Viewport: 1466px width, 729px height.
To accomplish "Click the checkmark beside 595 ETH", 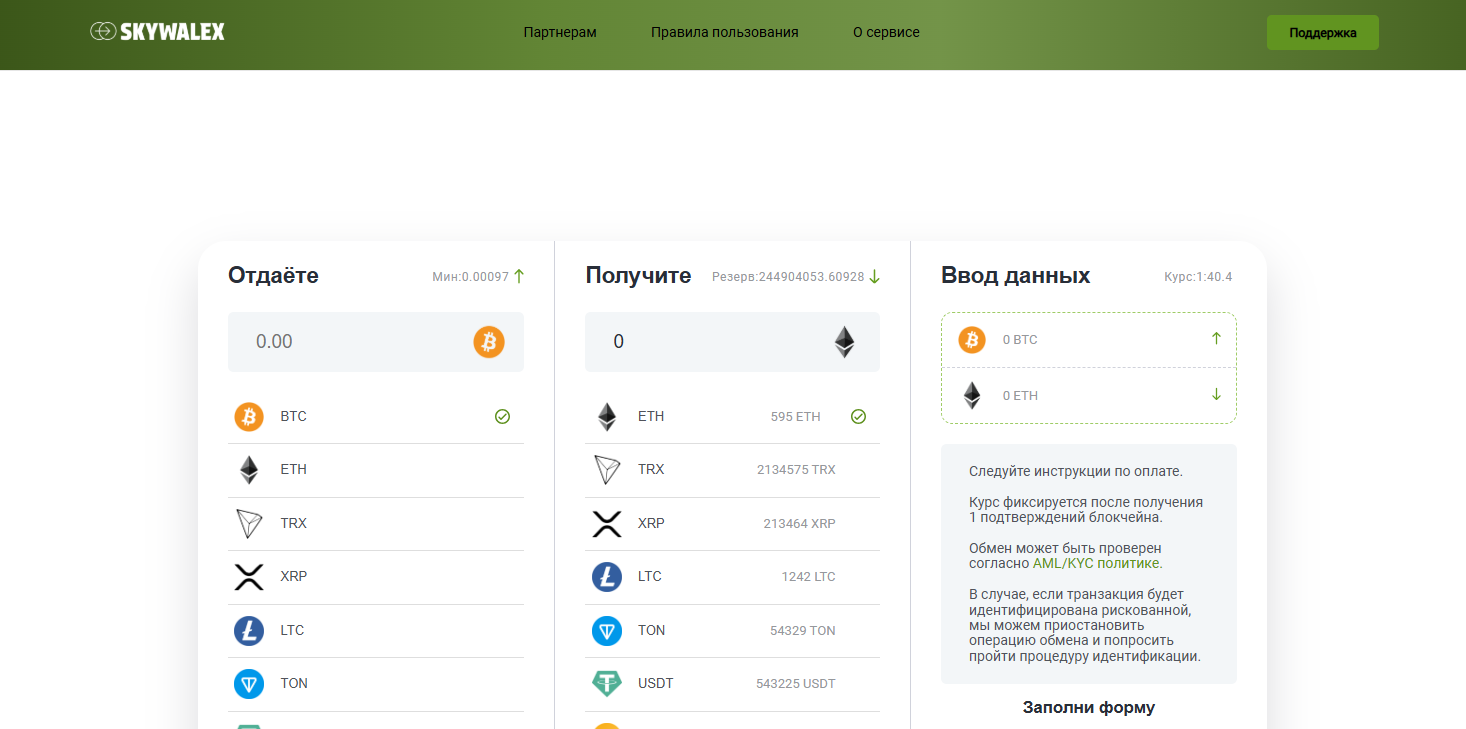I will 858,417.
